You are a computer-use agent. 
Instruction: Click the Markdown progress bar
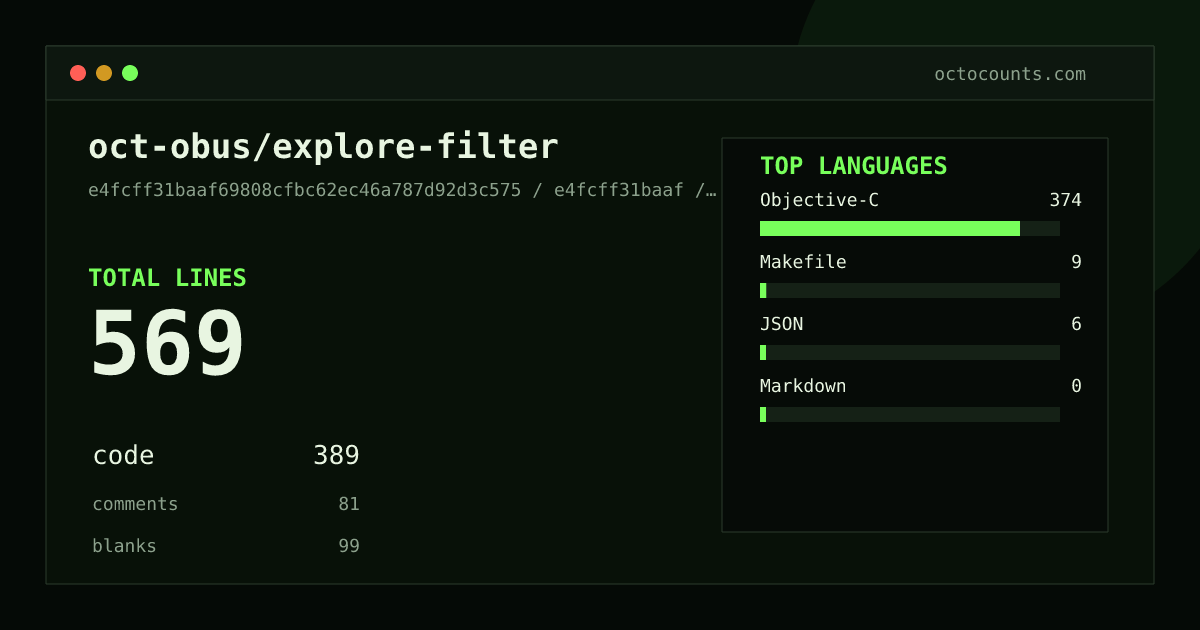[910, 414]
